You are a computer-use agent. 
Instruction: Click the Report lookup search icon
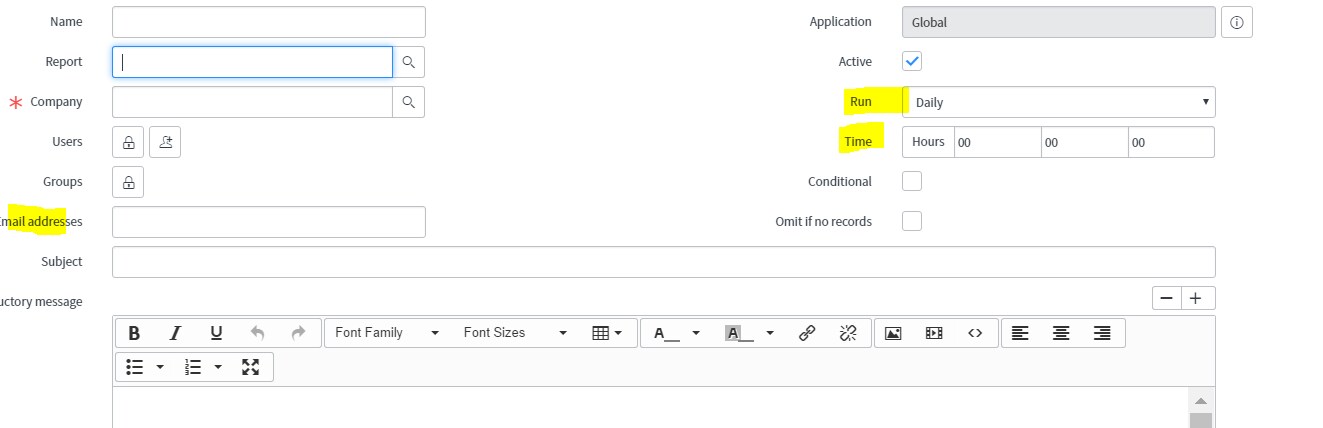[x=408, y=62]
